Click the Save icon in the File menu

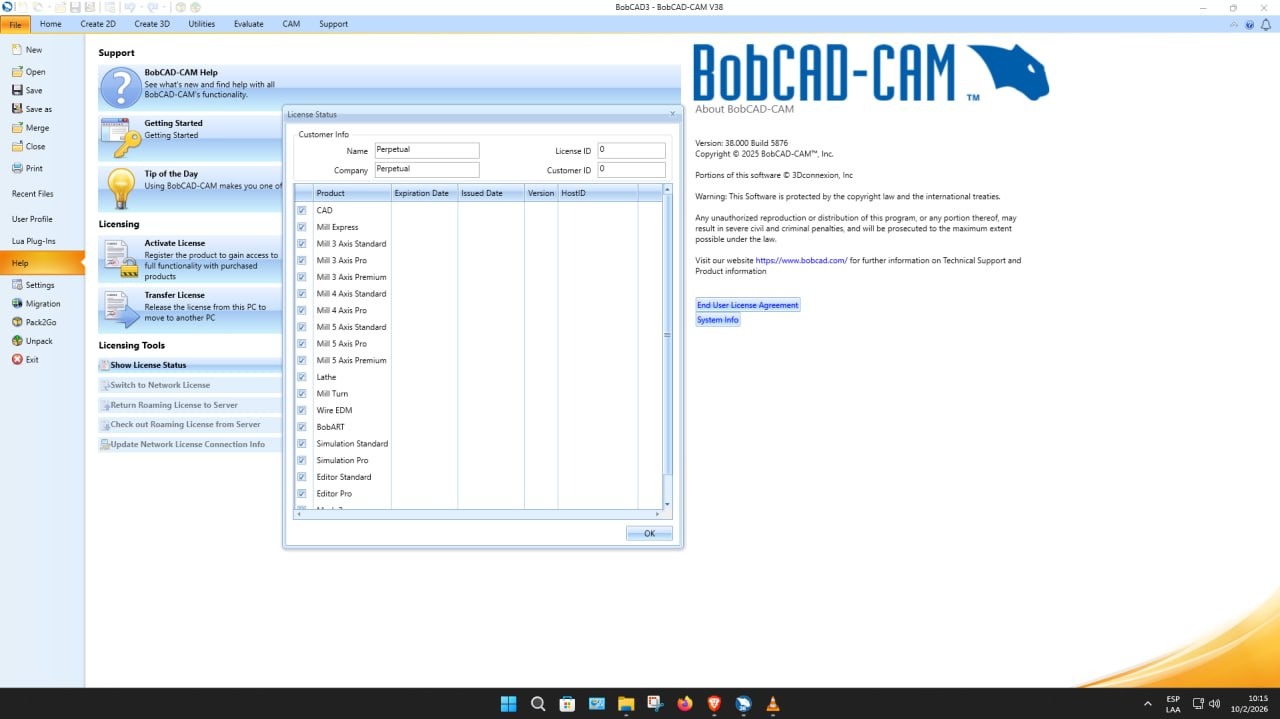(x=17, y=90)
